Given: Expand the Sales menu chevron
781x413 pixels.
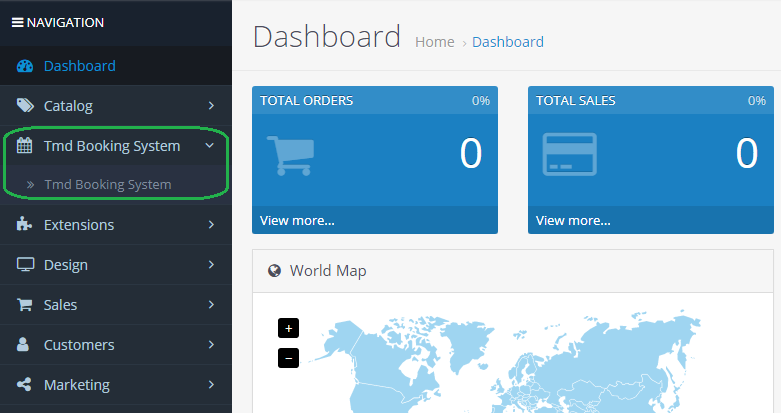Looking at the screenshot, I should click(x=211, y=304).
